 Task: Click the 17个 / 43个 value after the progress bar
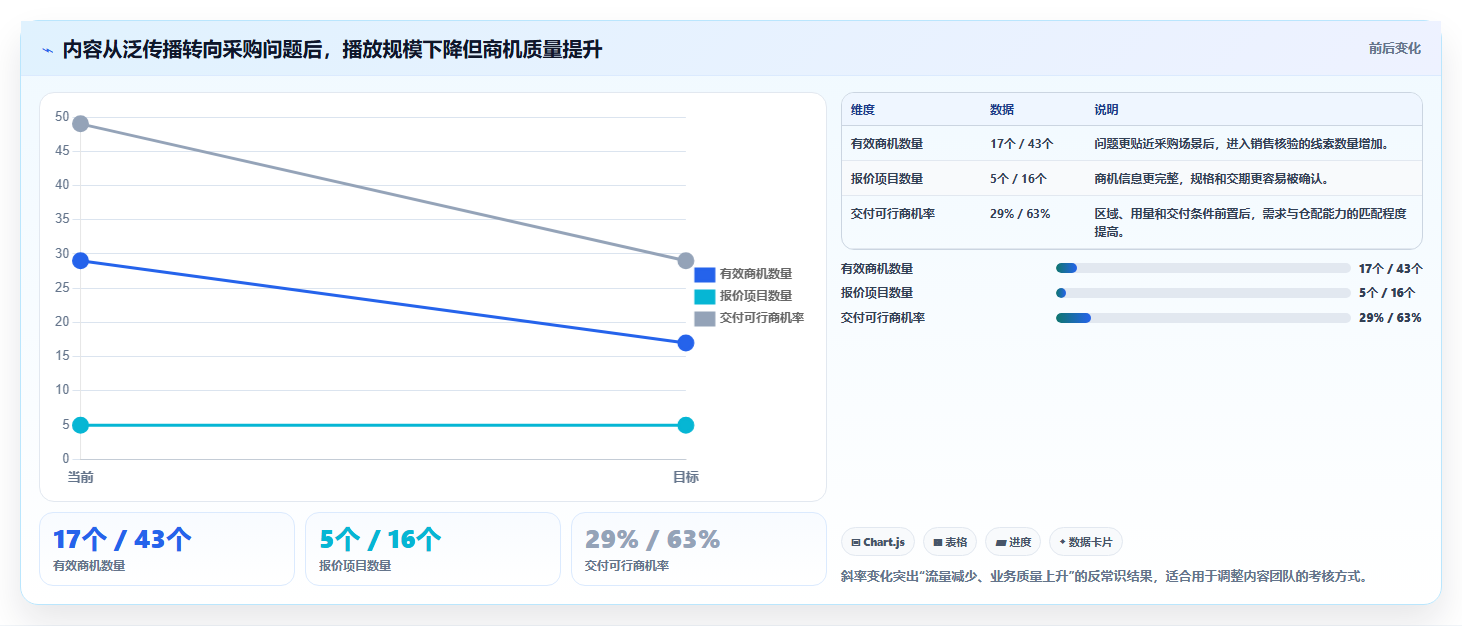[x=1391, y=268]
